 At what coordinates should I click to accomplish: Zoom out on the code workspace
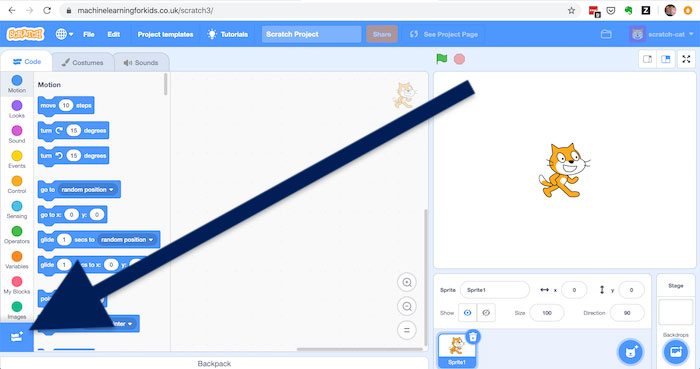407,306
